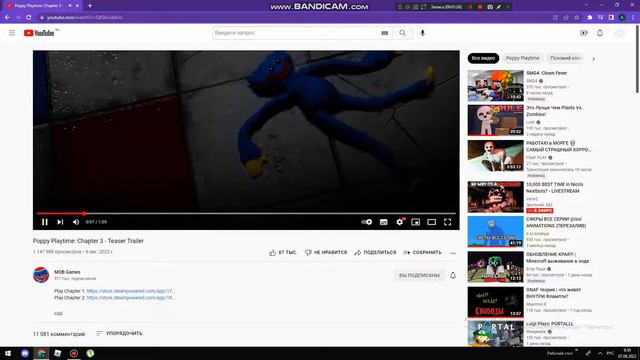Select the Poppy Playtime Chapter 3 browser tab

click(42, 6)
